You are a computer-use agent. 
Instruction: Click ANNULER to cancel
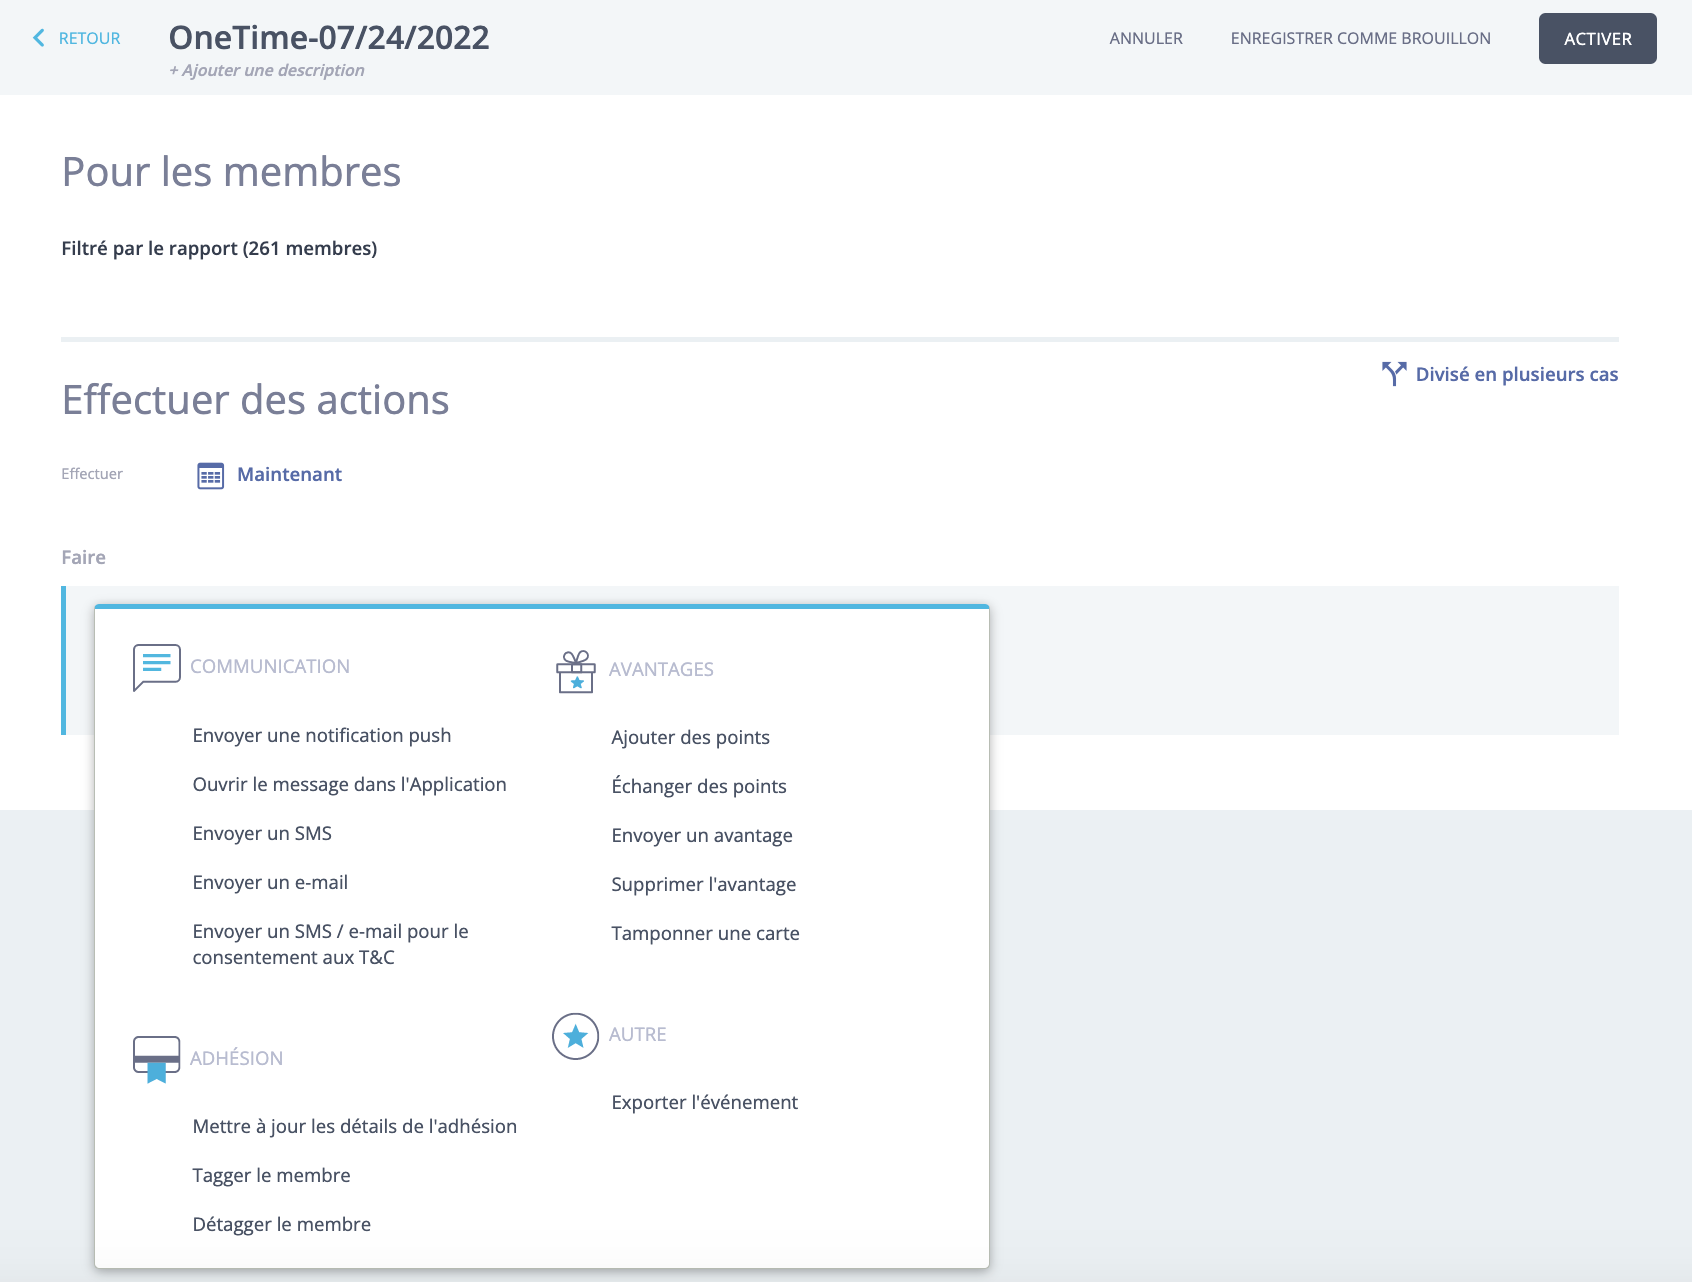pos(1146,38)
